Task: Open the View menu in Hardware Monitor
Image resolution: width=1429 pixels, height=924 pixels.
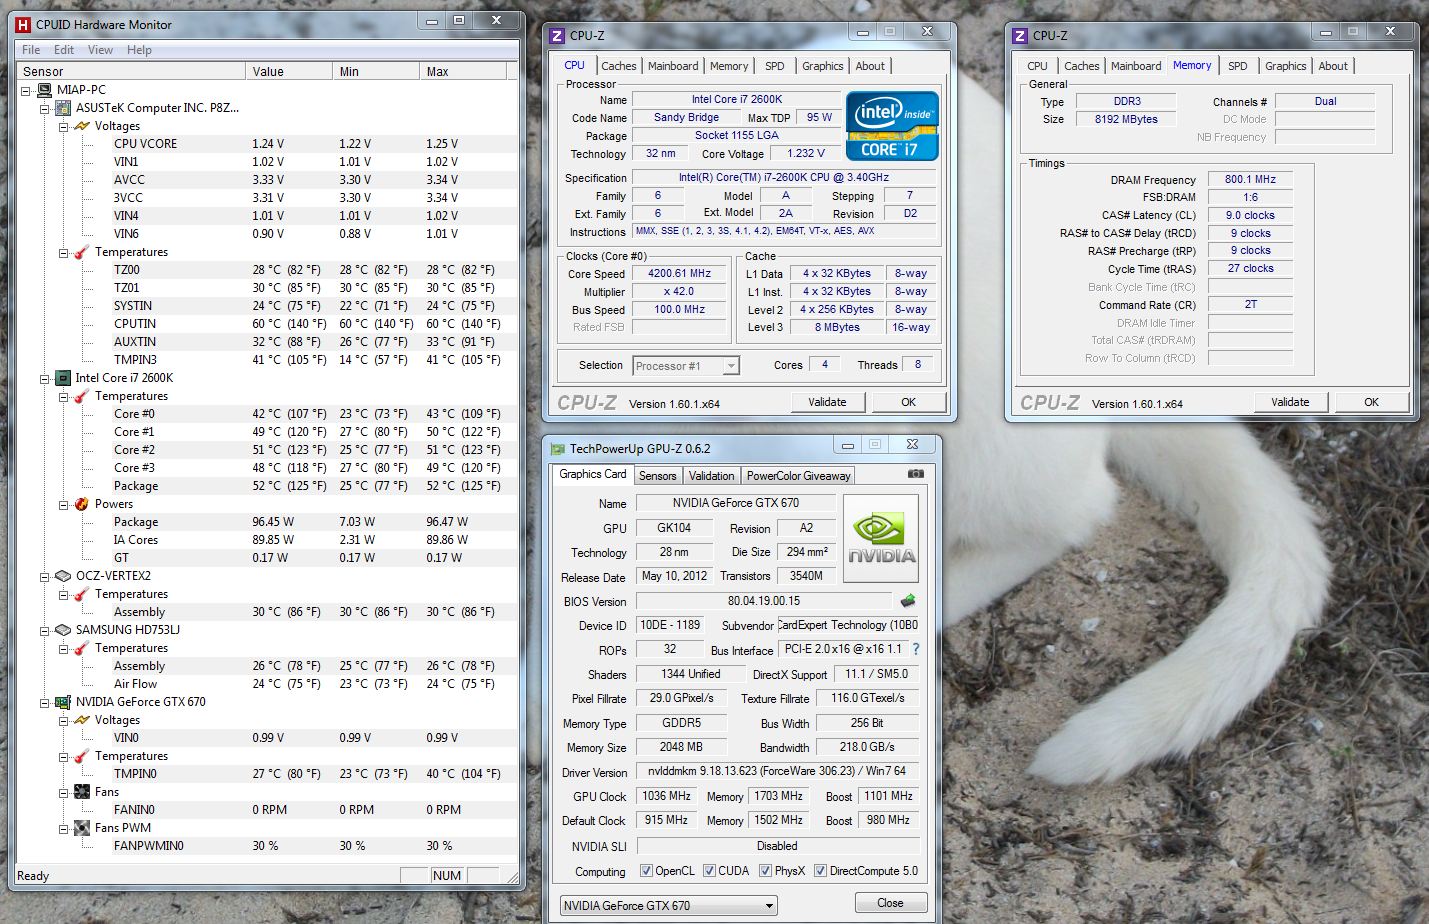Action: point(100,50)
